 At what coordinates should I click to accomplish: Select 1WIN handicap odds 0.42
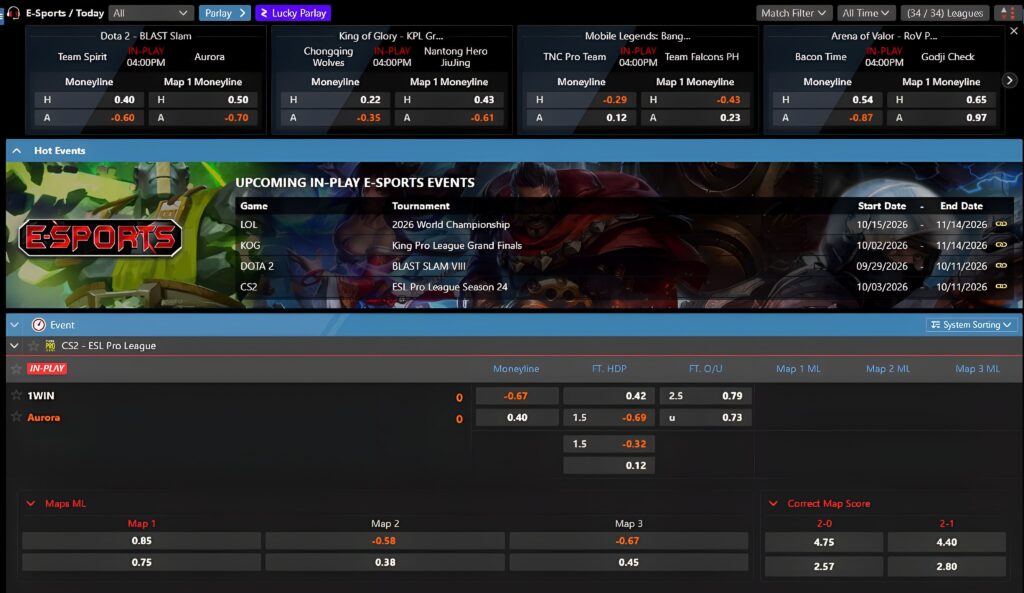coord(609,396)
